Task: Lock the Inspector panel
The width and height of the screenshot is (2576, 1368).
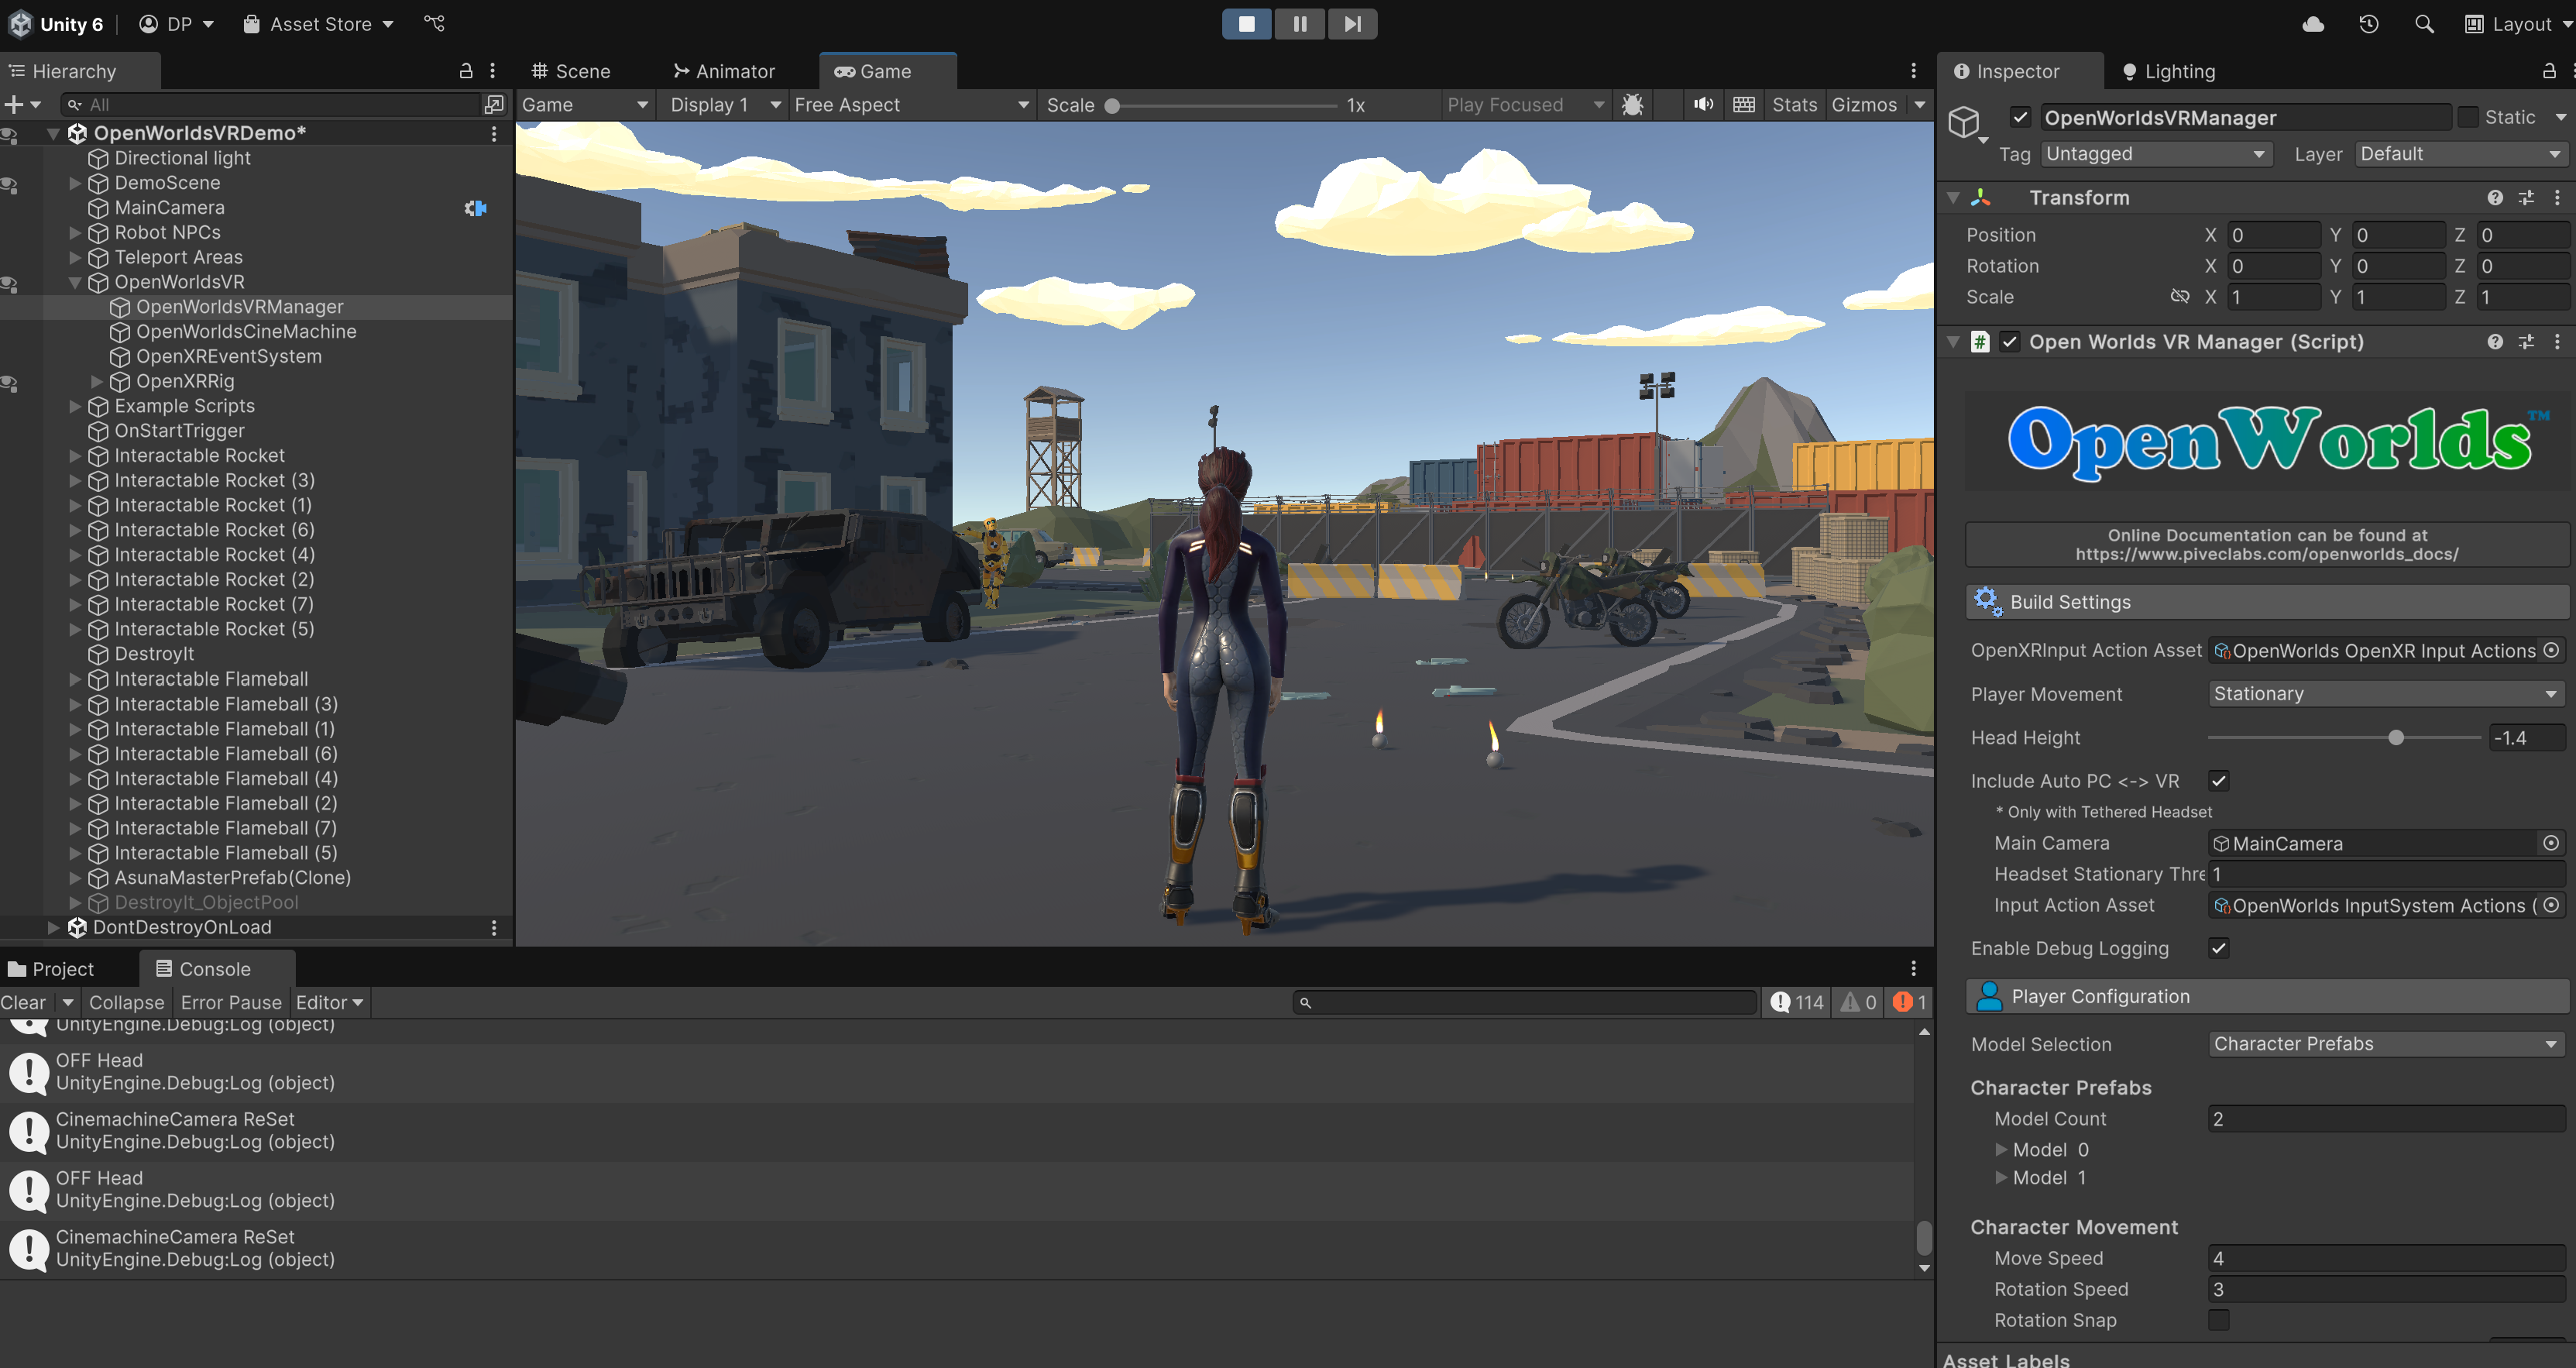Action: (x=2549, y=71)
